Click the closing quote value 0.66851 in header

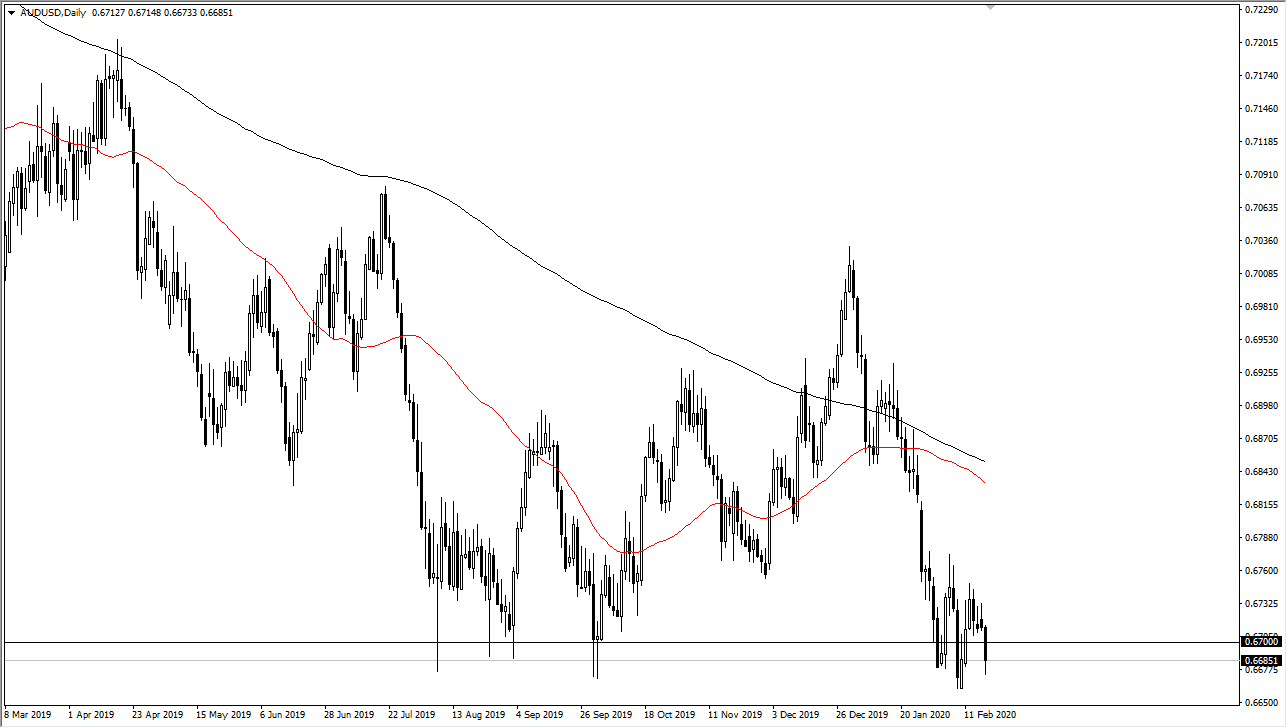[x=217, y=12]
